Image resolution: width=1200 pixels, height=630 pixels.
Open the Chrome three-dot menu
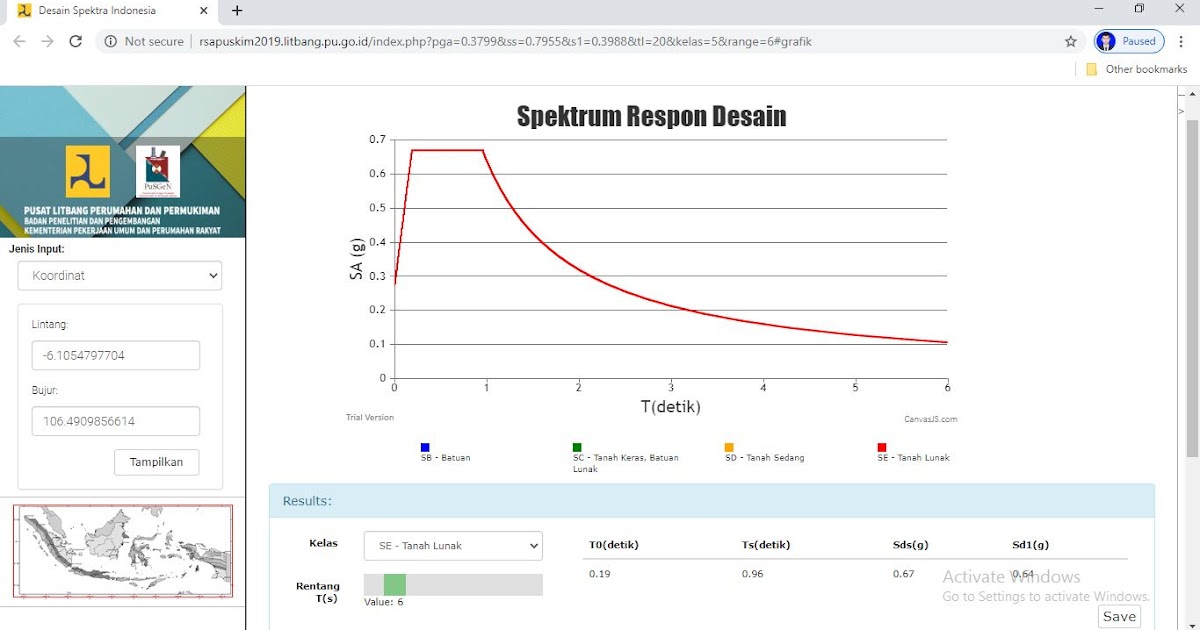coord(1182,41)
